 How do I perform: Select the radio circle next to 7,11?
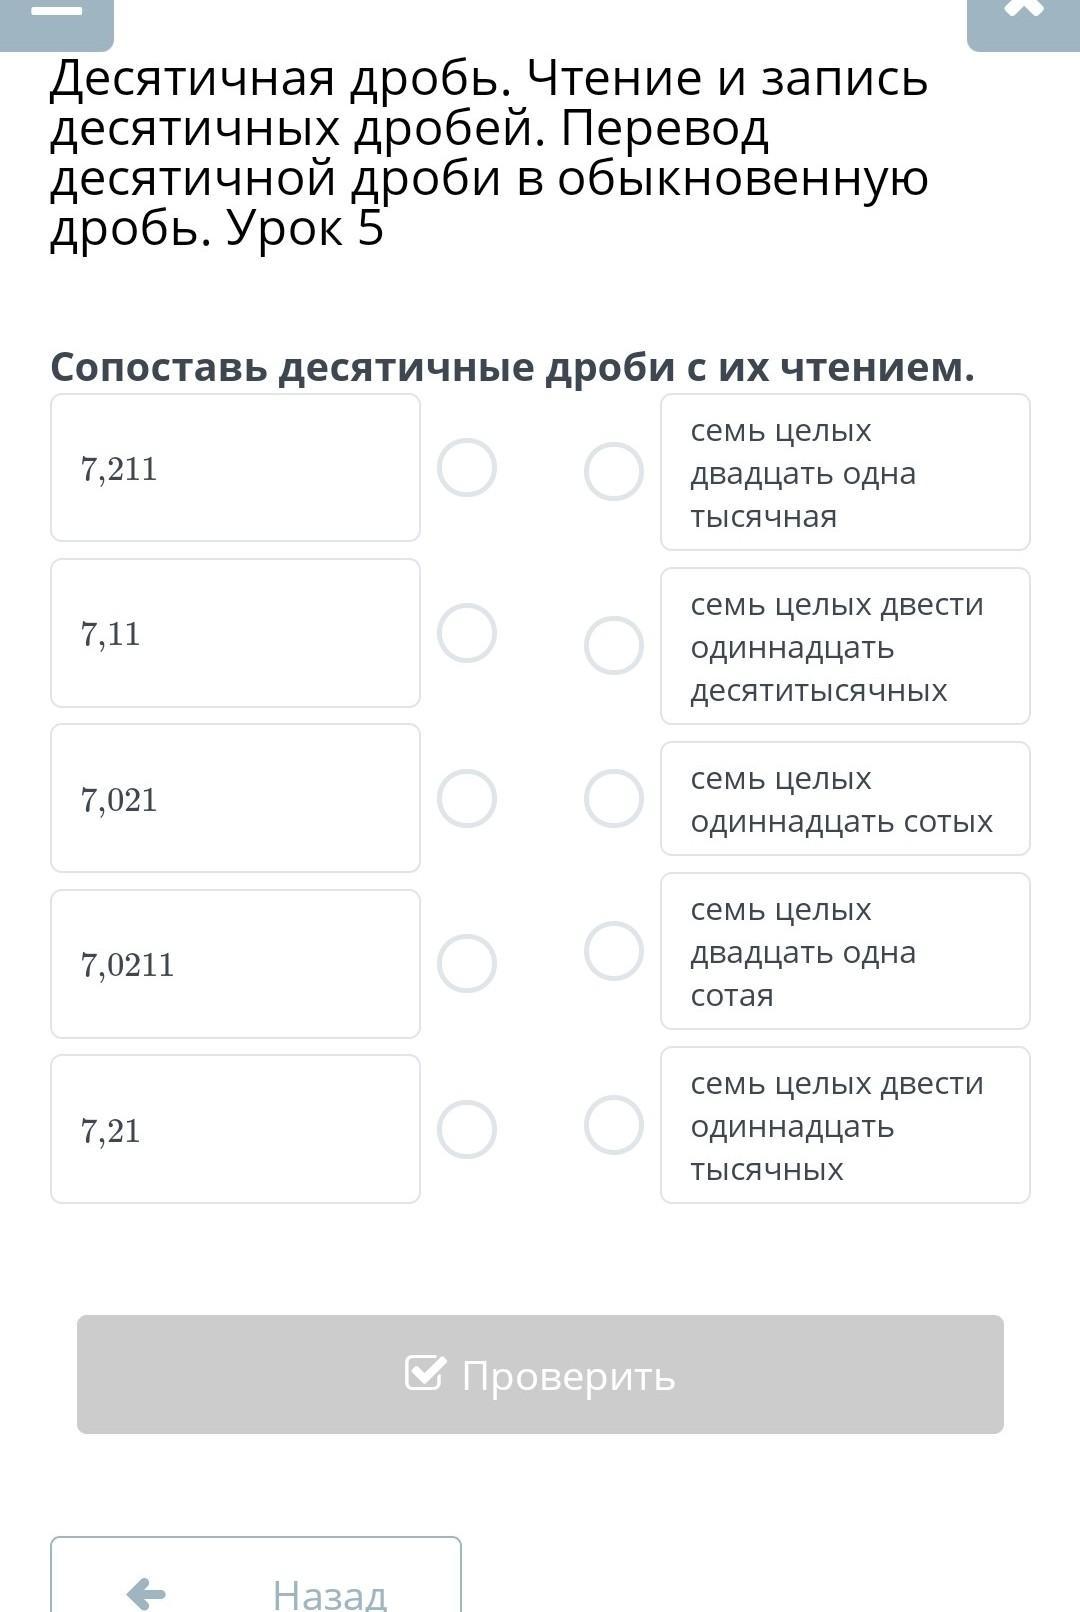pyautogui.click(x=467, y=633)
